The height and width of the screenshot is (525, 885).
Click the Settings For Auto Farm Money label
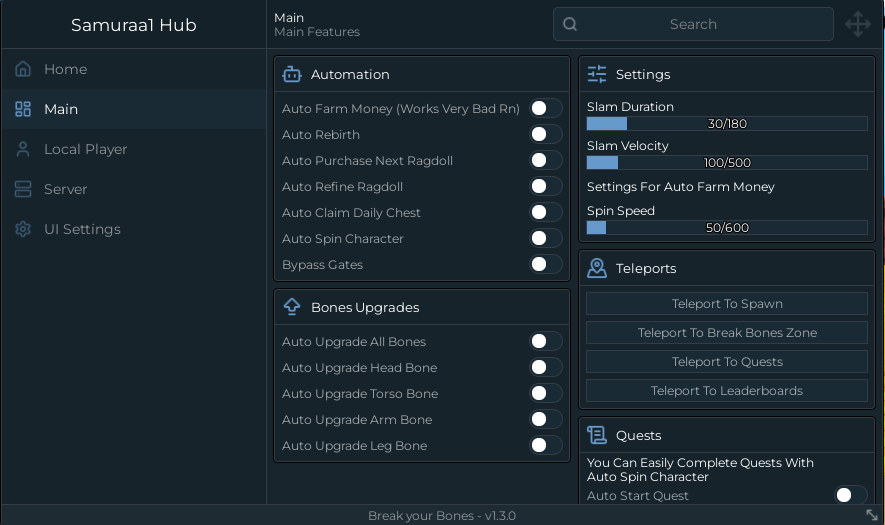pyautogui.click(x=681, y=187)
